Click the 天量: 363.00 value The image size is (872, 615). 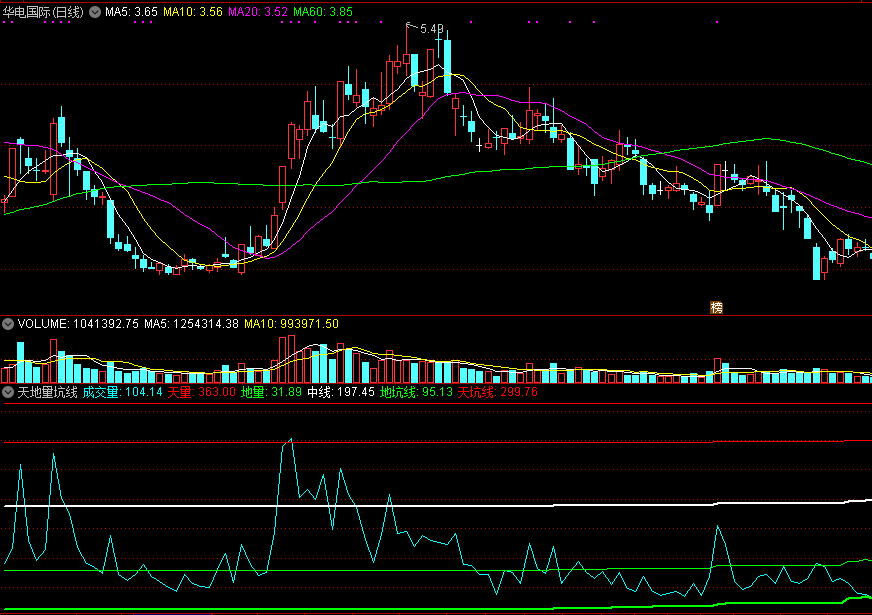(x=201, y=392)
